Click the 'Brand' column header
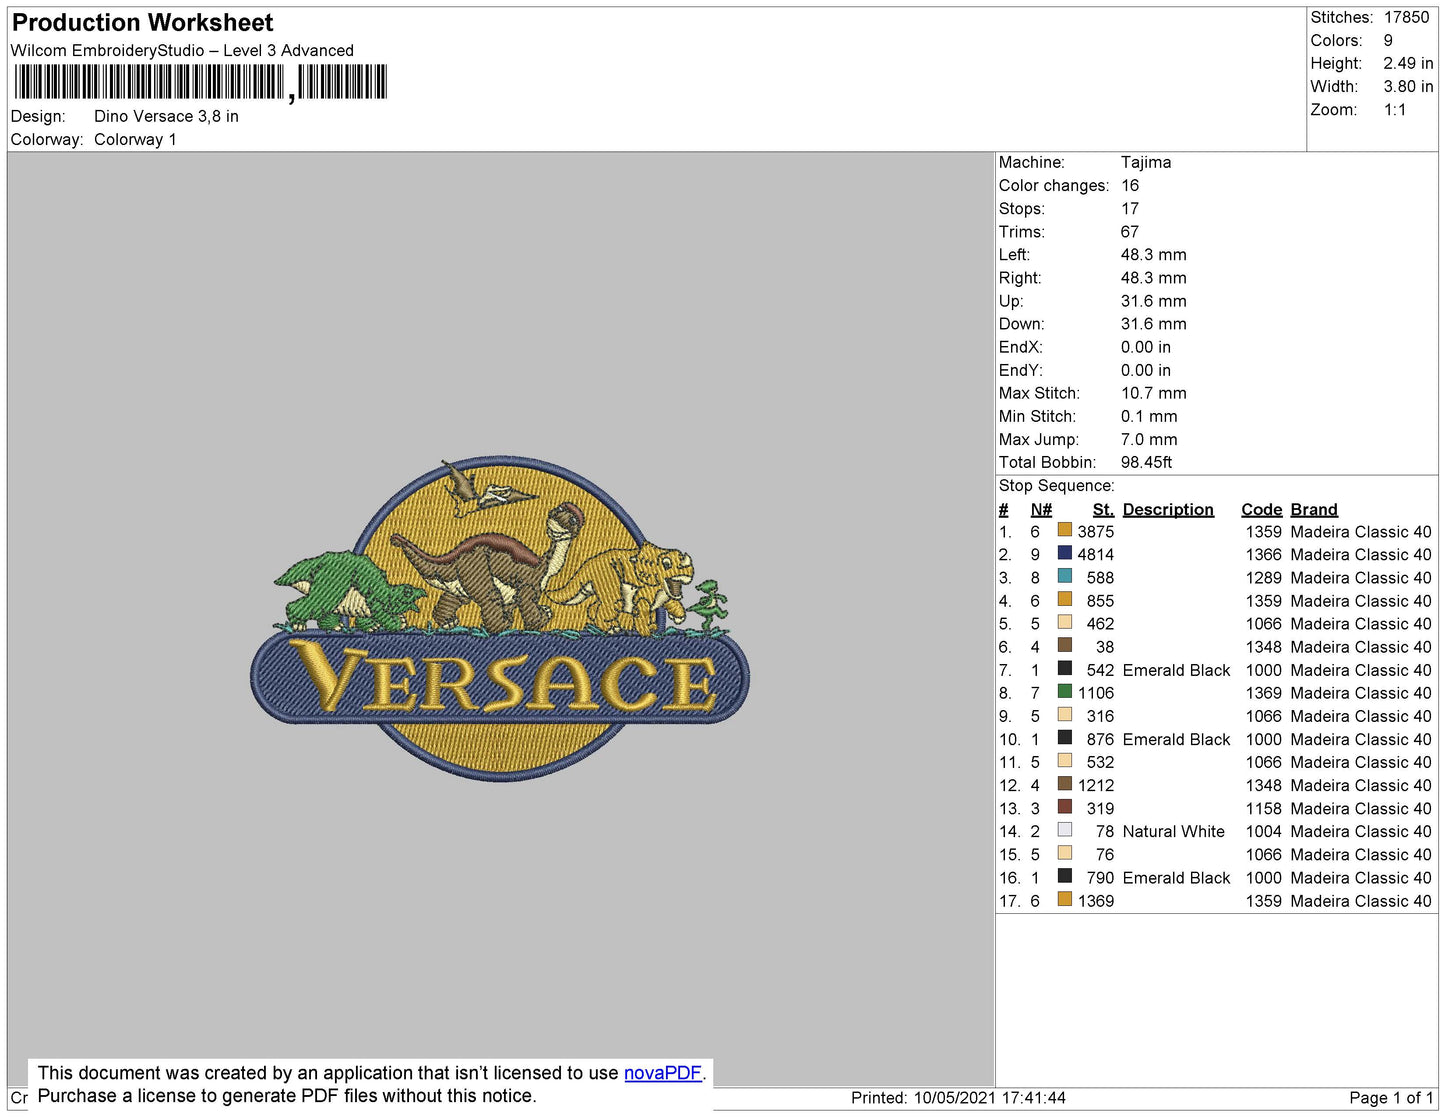Image resolution: width=1445 pixels, height=1117 pixels. pos(1314,509)
